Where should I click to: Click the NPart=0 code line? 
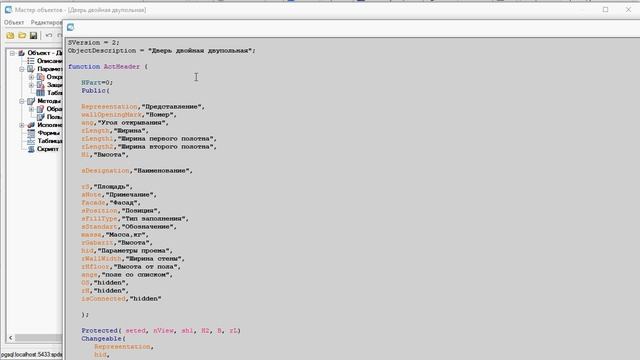[97, 82]
